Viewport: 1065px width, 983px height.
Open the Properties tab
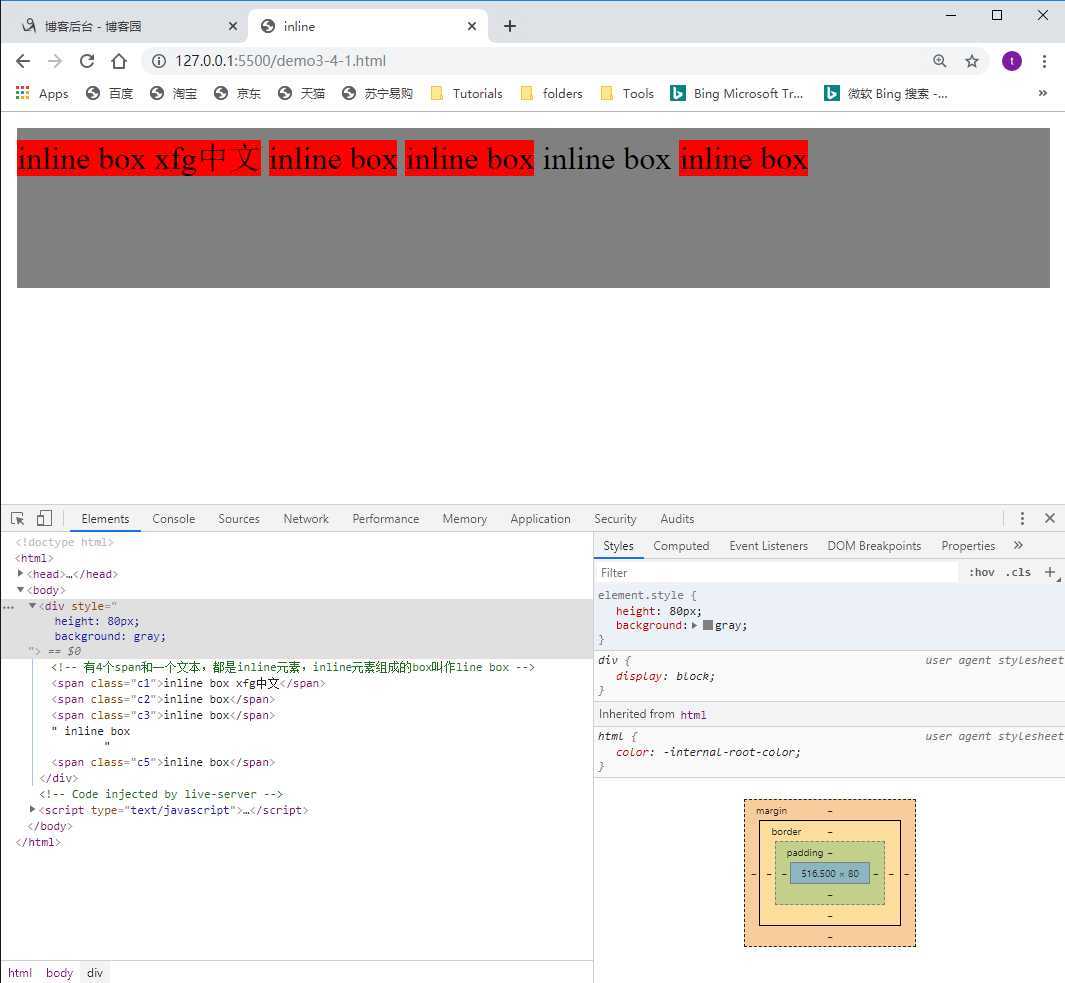click(x=968, y=546)
